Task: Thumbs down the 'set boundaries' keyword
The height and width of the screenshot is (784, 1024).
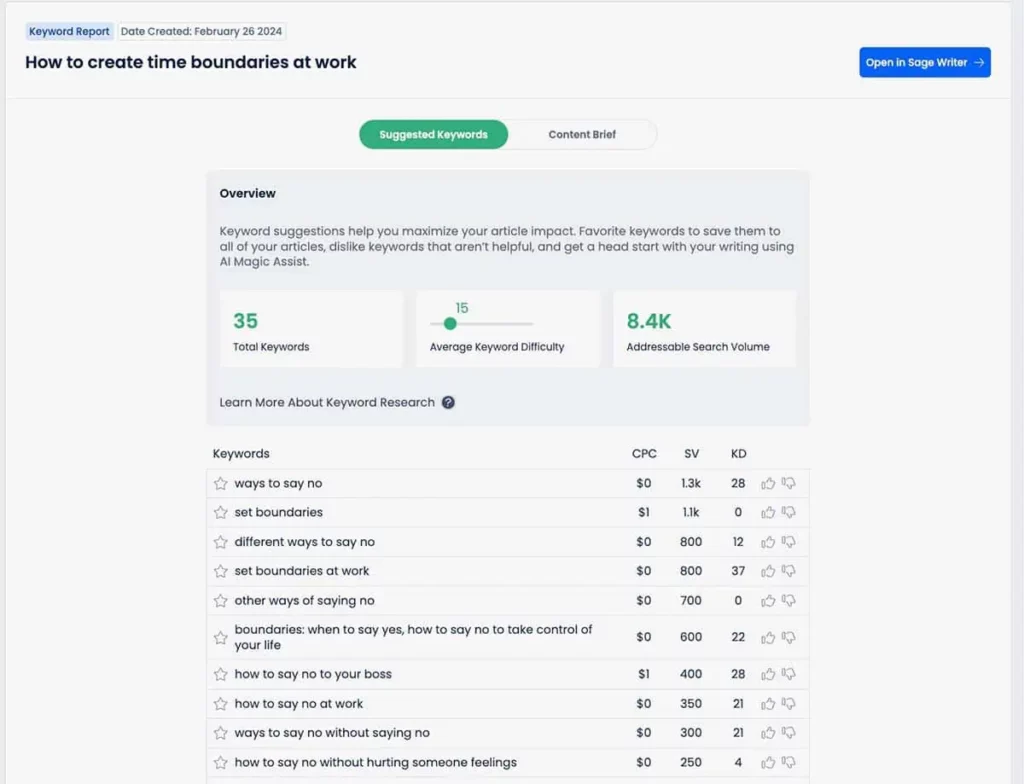Action: pyautogui.click(x=789, y=512)
